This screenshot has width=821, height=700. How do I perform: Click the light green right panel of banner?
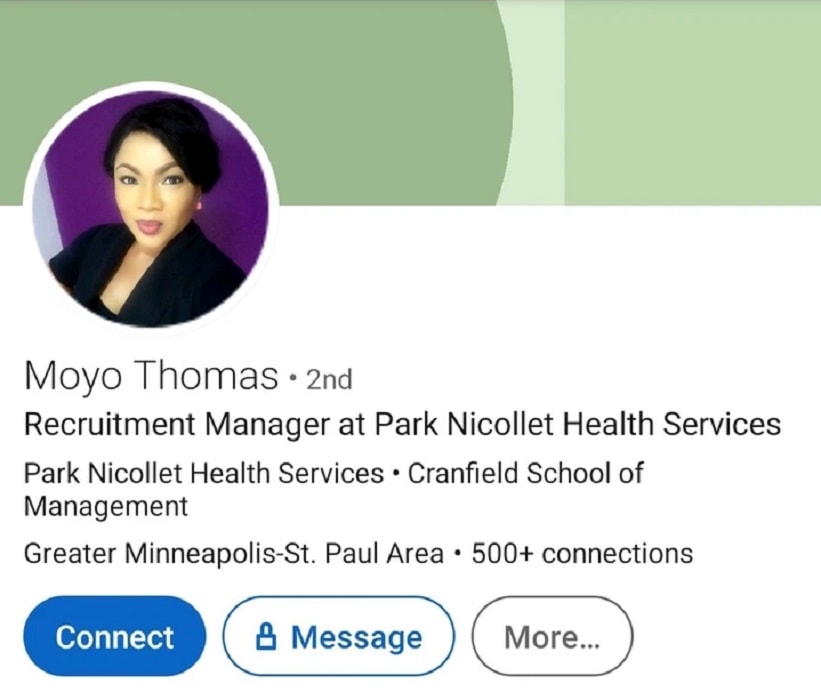(692, 102)
